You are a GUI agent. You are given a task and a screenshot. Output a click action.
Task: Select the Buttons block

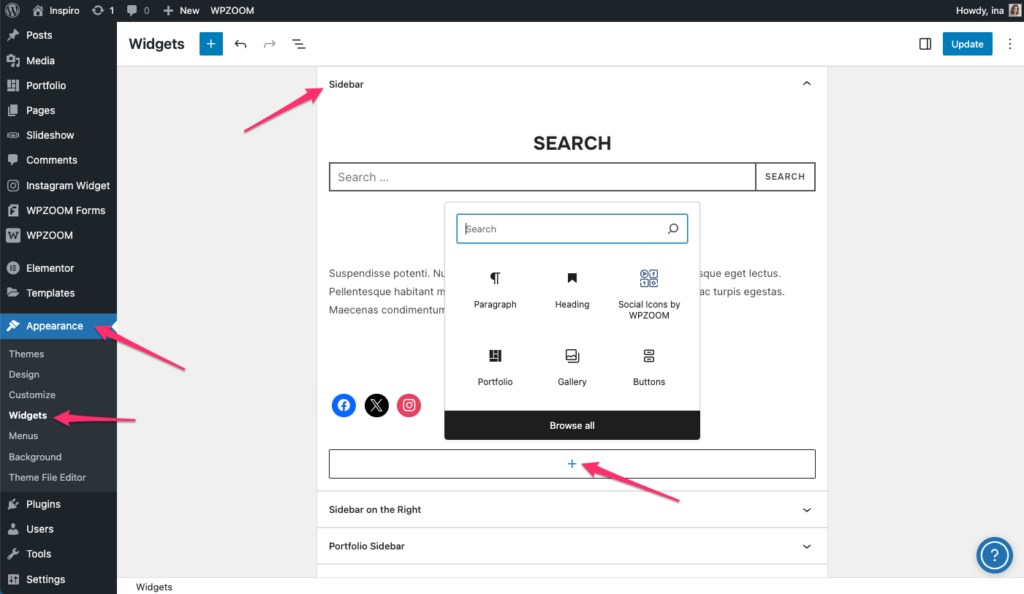pos(649,367)
